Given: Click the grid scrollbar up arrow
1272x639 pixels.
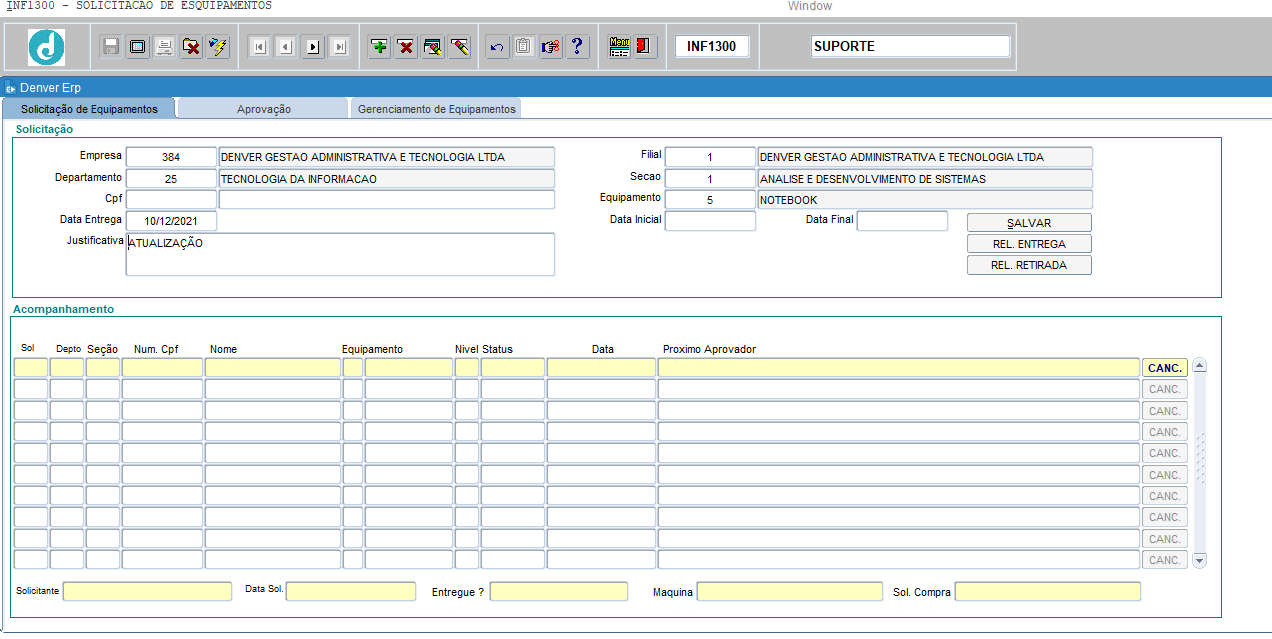Looking at the screenshot, I should pos(1200,366).
